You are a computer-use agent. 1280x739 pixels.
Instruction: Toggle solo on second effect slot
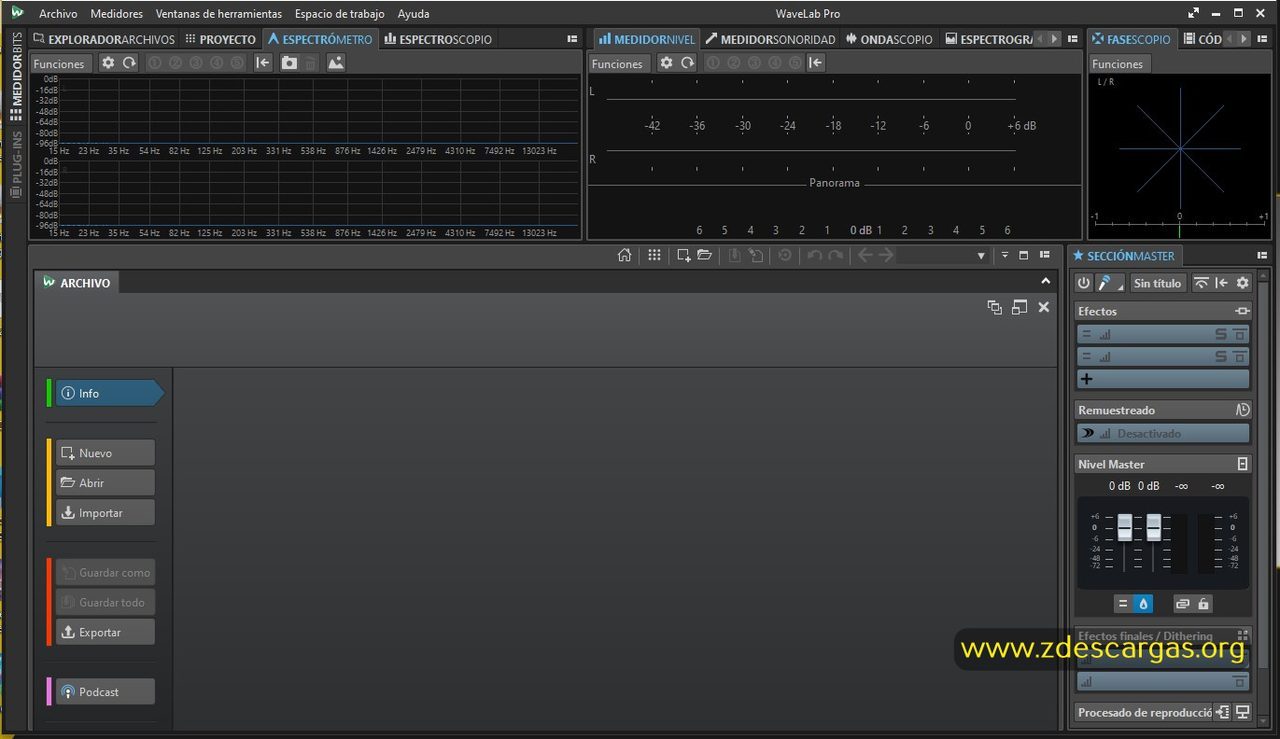point(1221,356)
